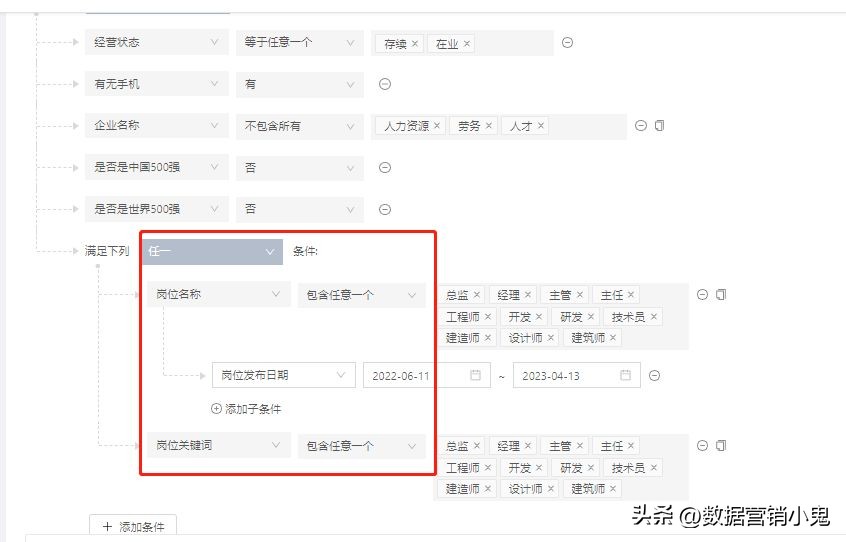Delete 总监 tag in 岗位名称 row

(476, 295)
